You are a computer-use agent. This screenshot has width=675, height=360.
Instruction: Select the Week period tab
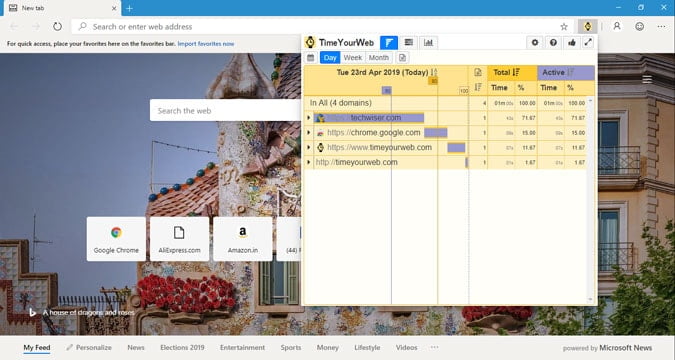pyautogui.click(x=353, y=58)
